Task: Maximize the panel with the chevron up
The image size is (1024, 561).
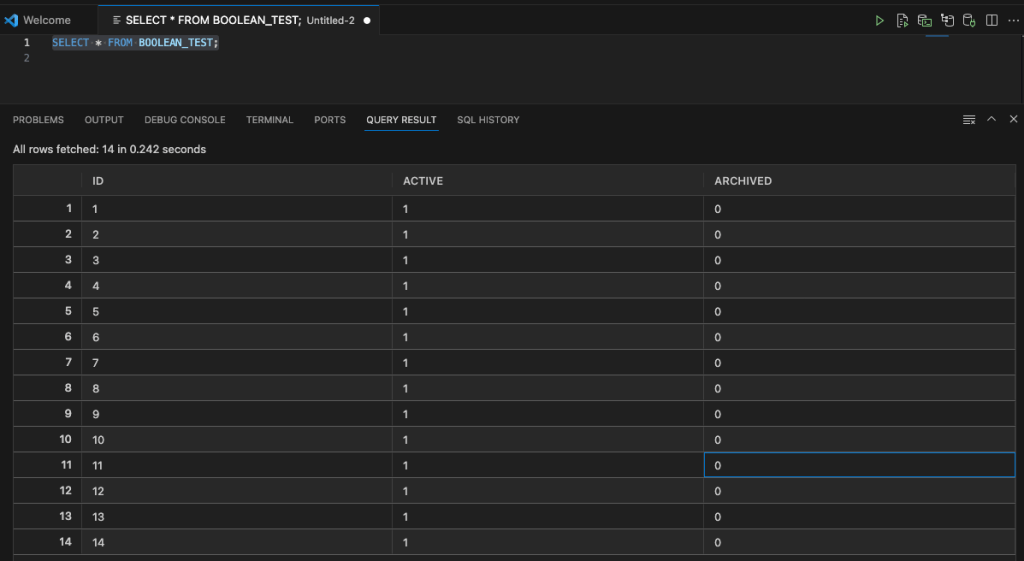Action: pos(991,119)
